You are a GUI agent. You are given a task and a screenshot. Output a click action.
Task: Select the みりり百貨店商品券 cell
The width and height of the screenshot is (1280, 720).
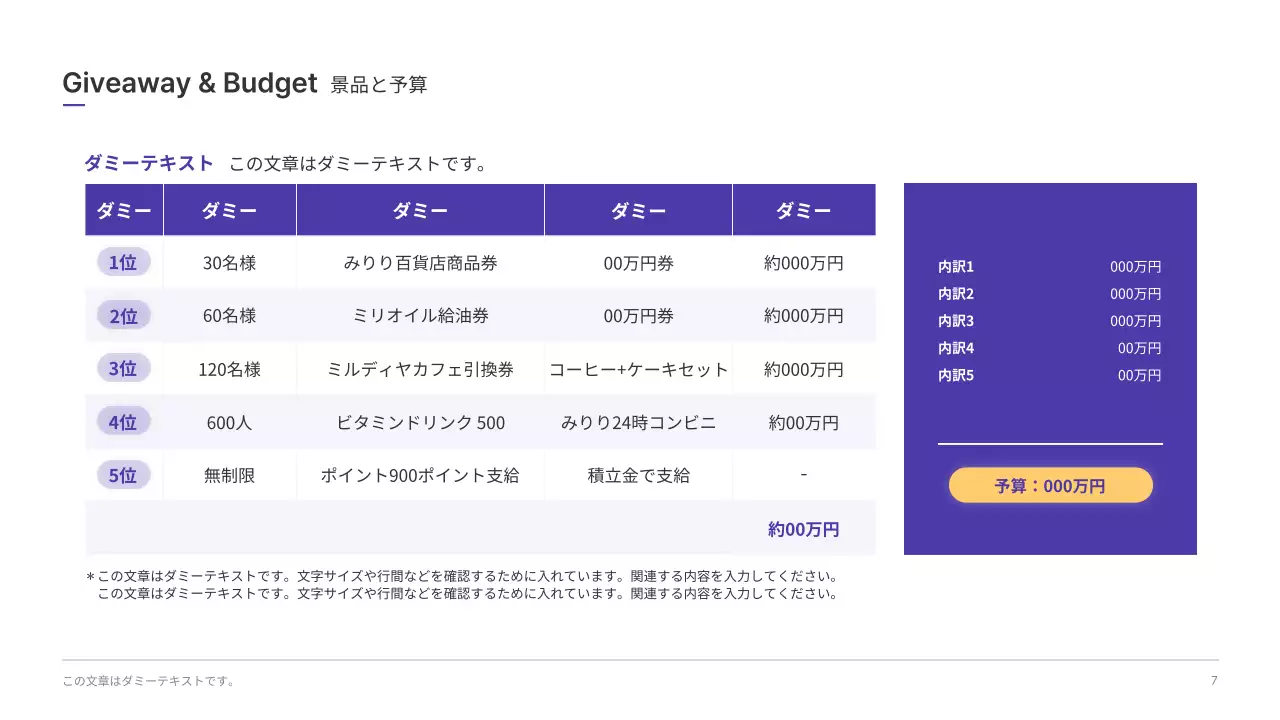tap(420, 264)
